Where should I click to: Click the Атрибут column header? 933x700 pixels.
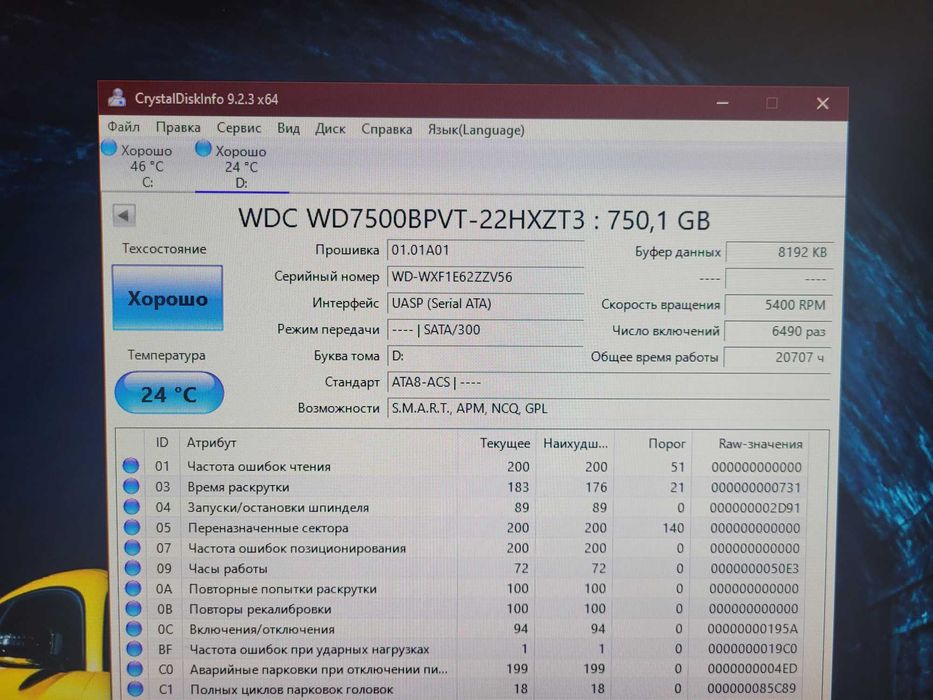[x=211, y=442]
